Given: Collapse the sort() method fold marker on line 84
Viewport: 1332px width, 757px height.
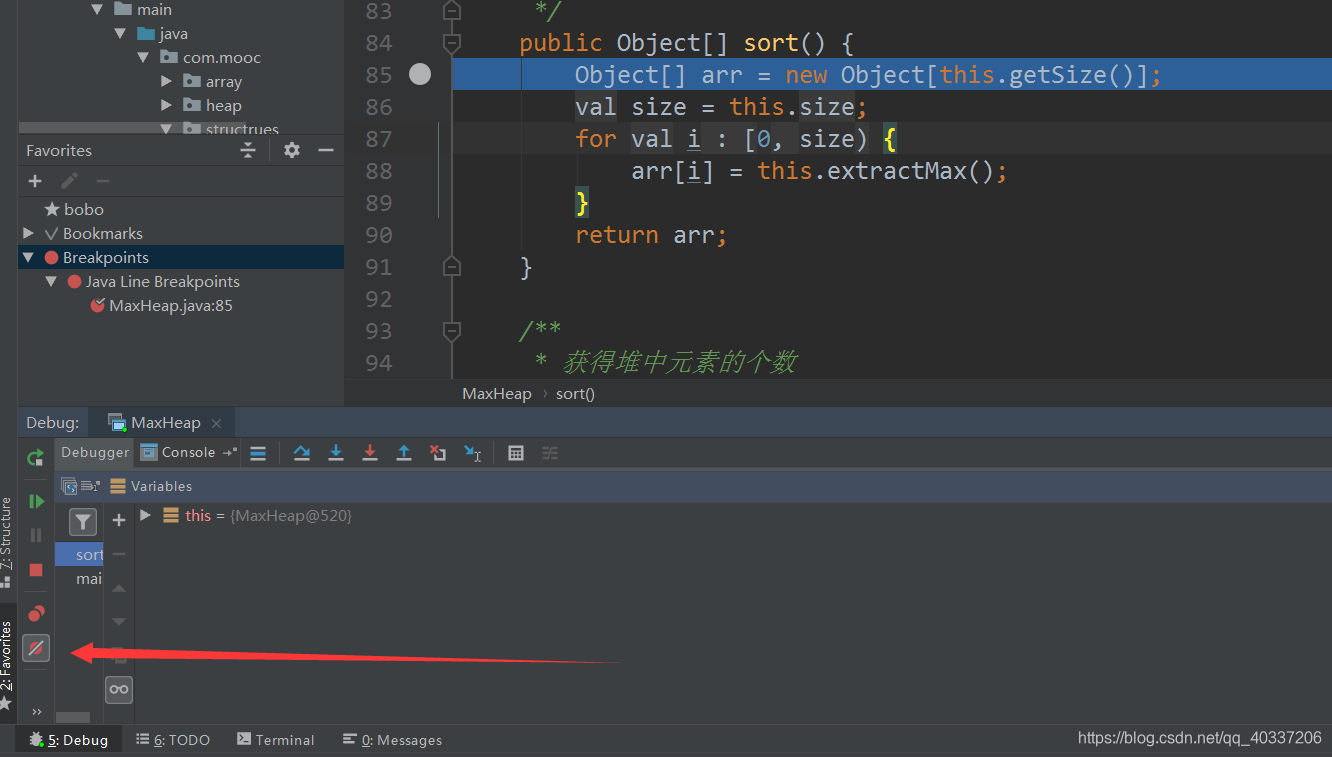Looking at the screenshot, I should (452, 42).
